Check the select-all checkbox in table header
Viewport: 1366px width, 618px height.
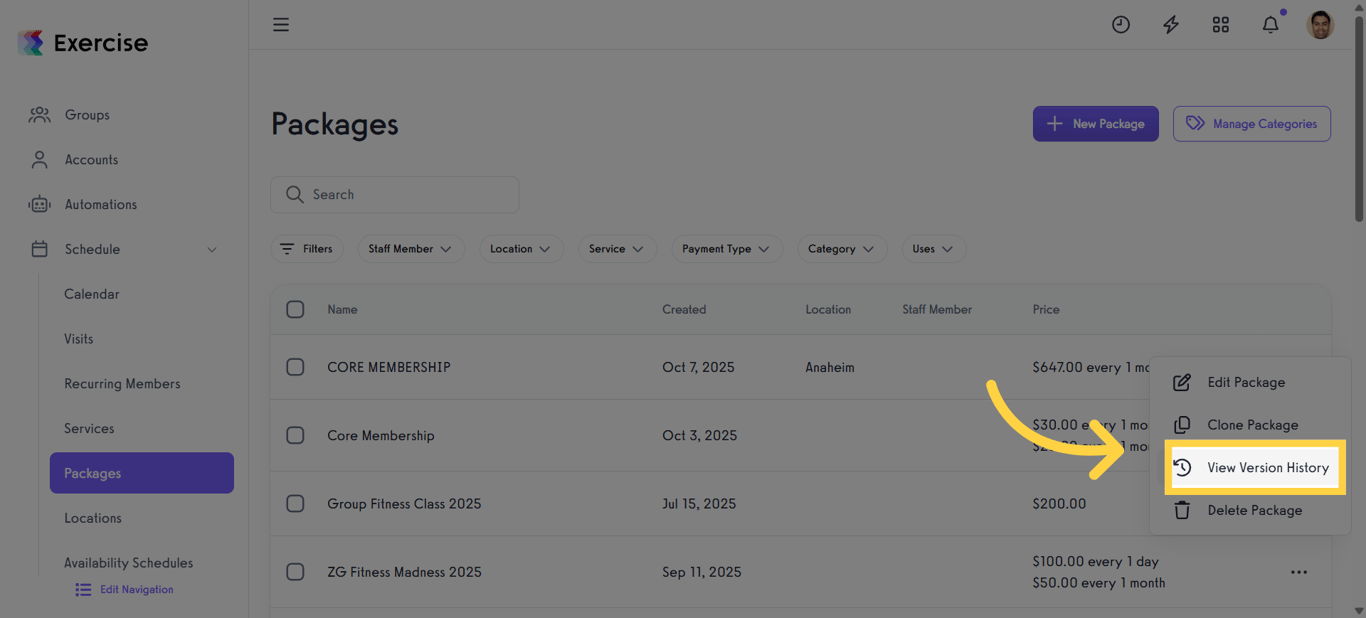pos(295,309)
